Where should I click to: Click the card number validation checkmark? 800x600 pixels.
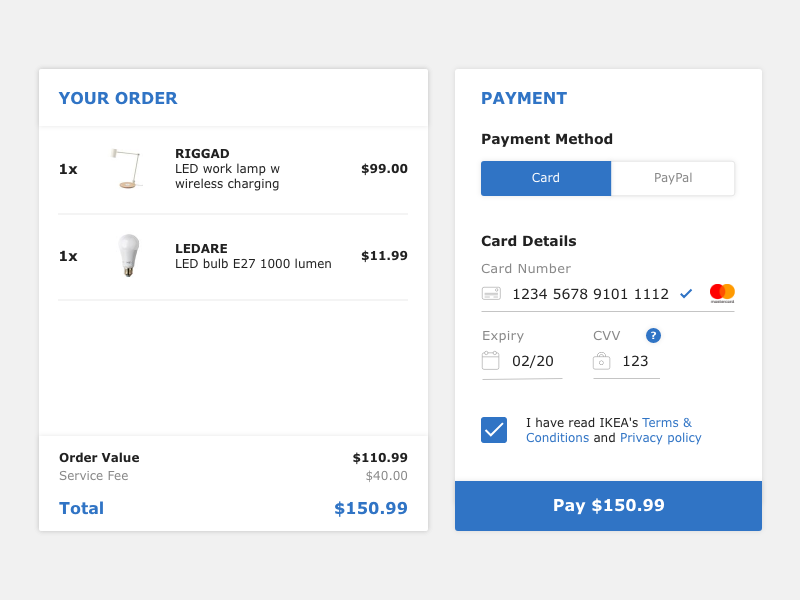686,294
